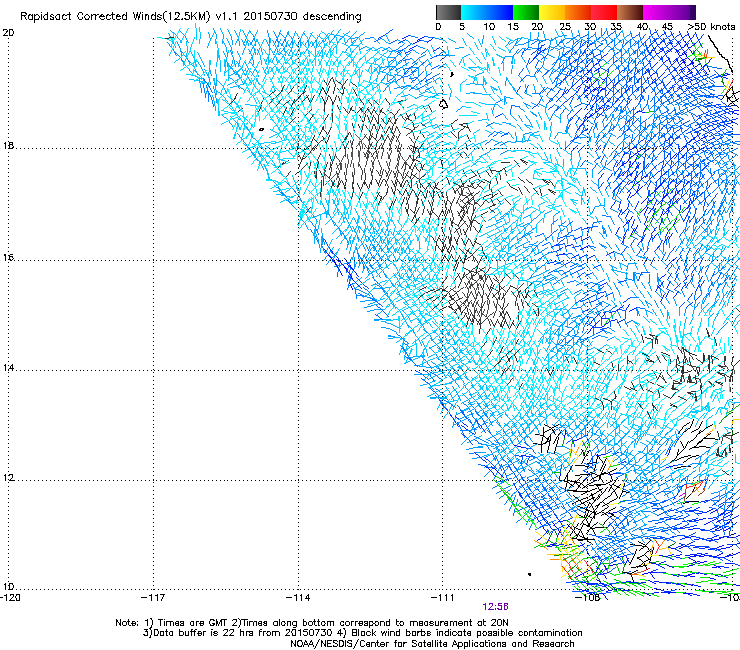Click the purple '12:56' measurement time label
Viewport: 740px width, 650px height.
[x=496, y=607]
